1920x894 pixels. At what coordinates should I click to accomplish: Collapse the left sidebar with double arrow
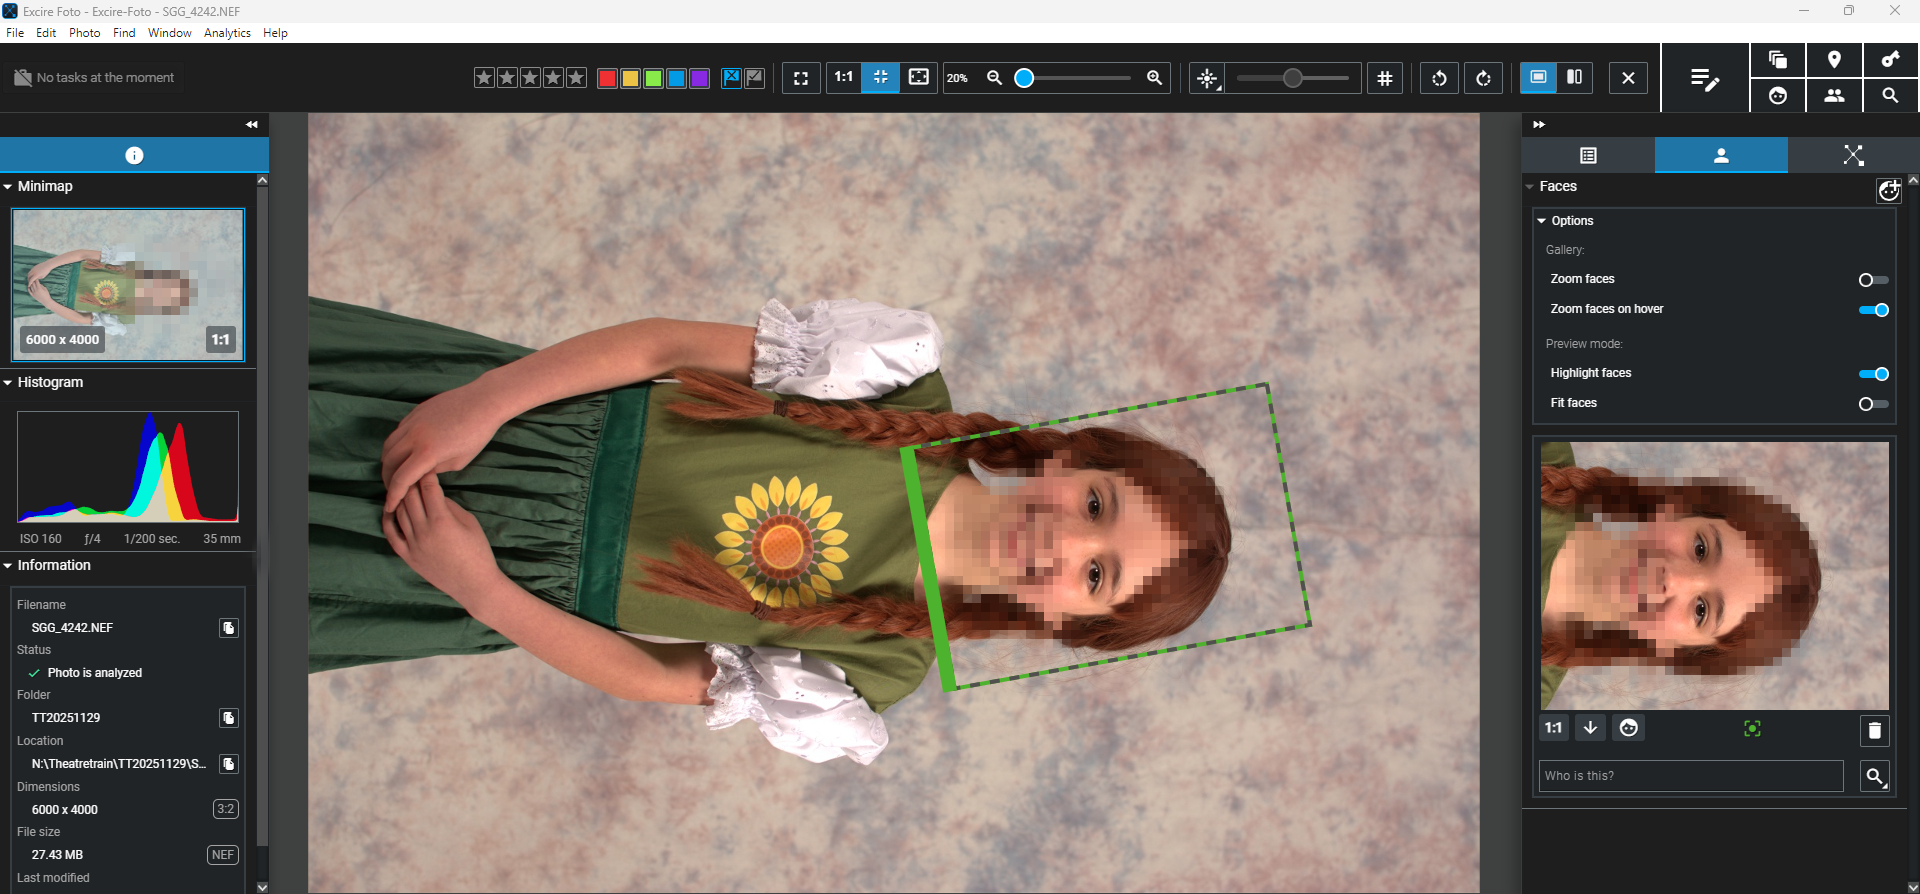(252, 125)
